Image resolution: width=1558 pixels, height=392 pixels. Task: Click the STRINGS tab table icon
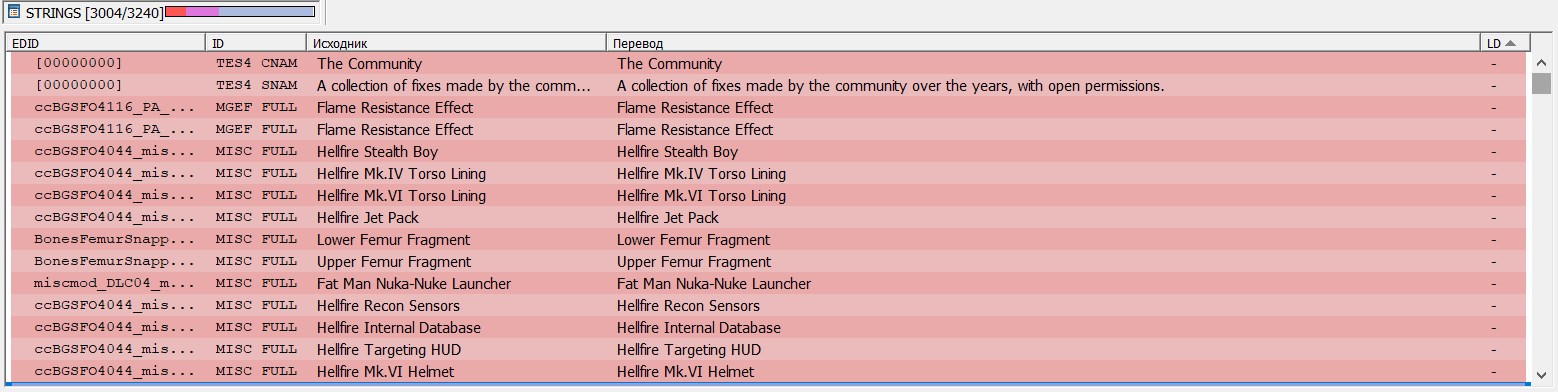(x=14, y=12)
